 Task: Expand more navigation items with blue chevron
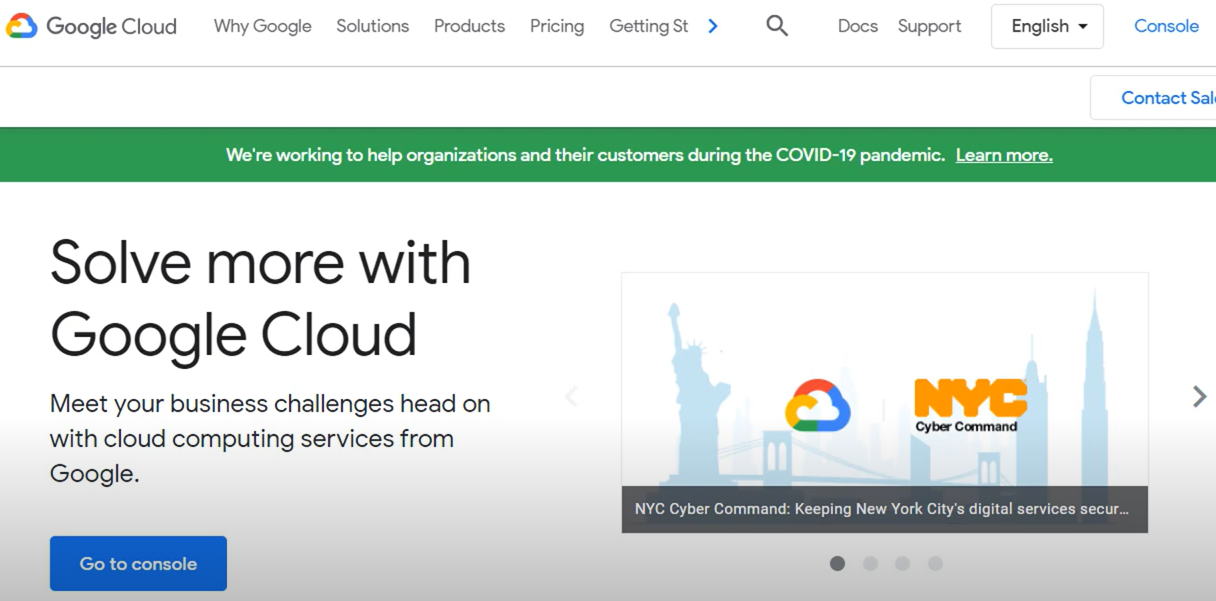point(713,26)
